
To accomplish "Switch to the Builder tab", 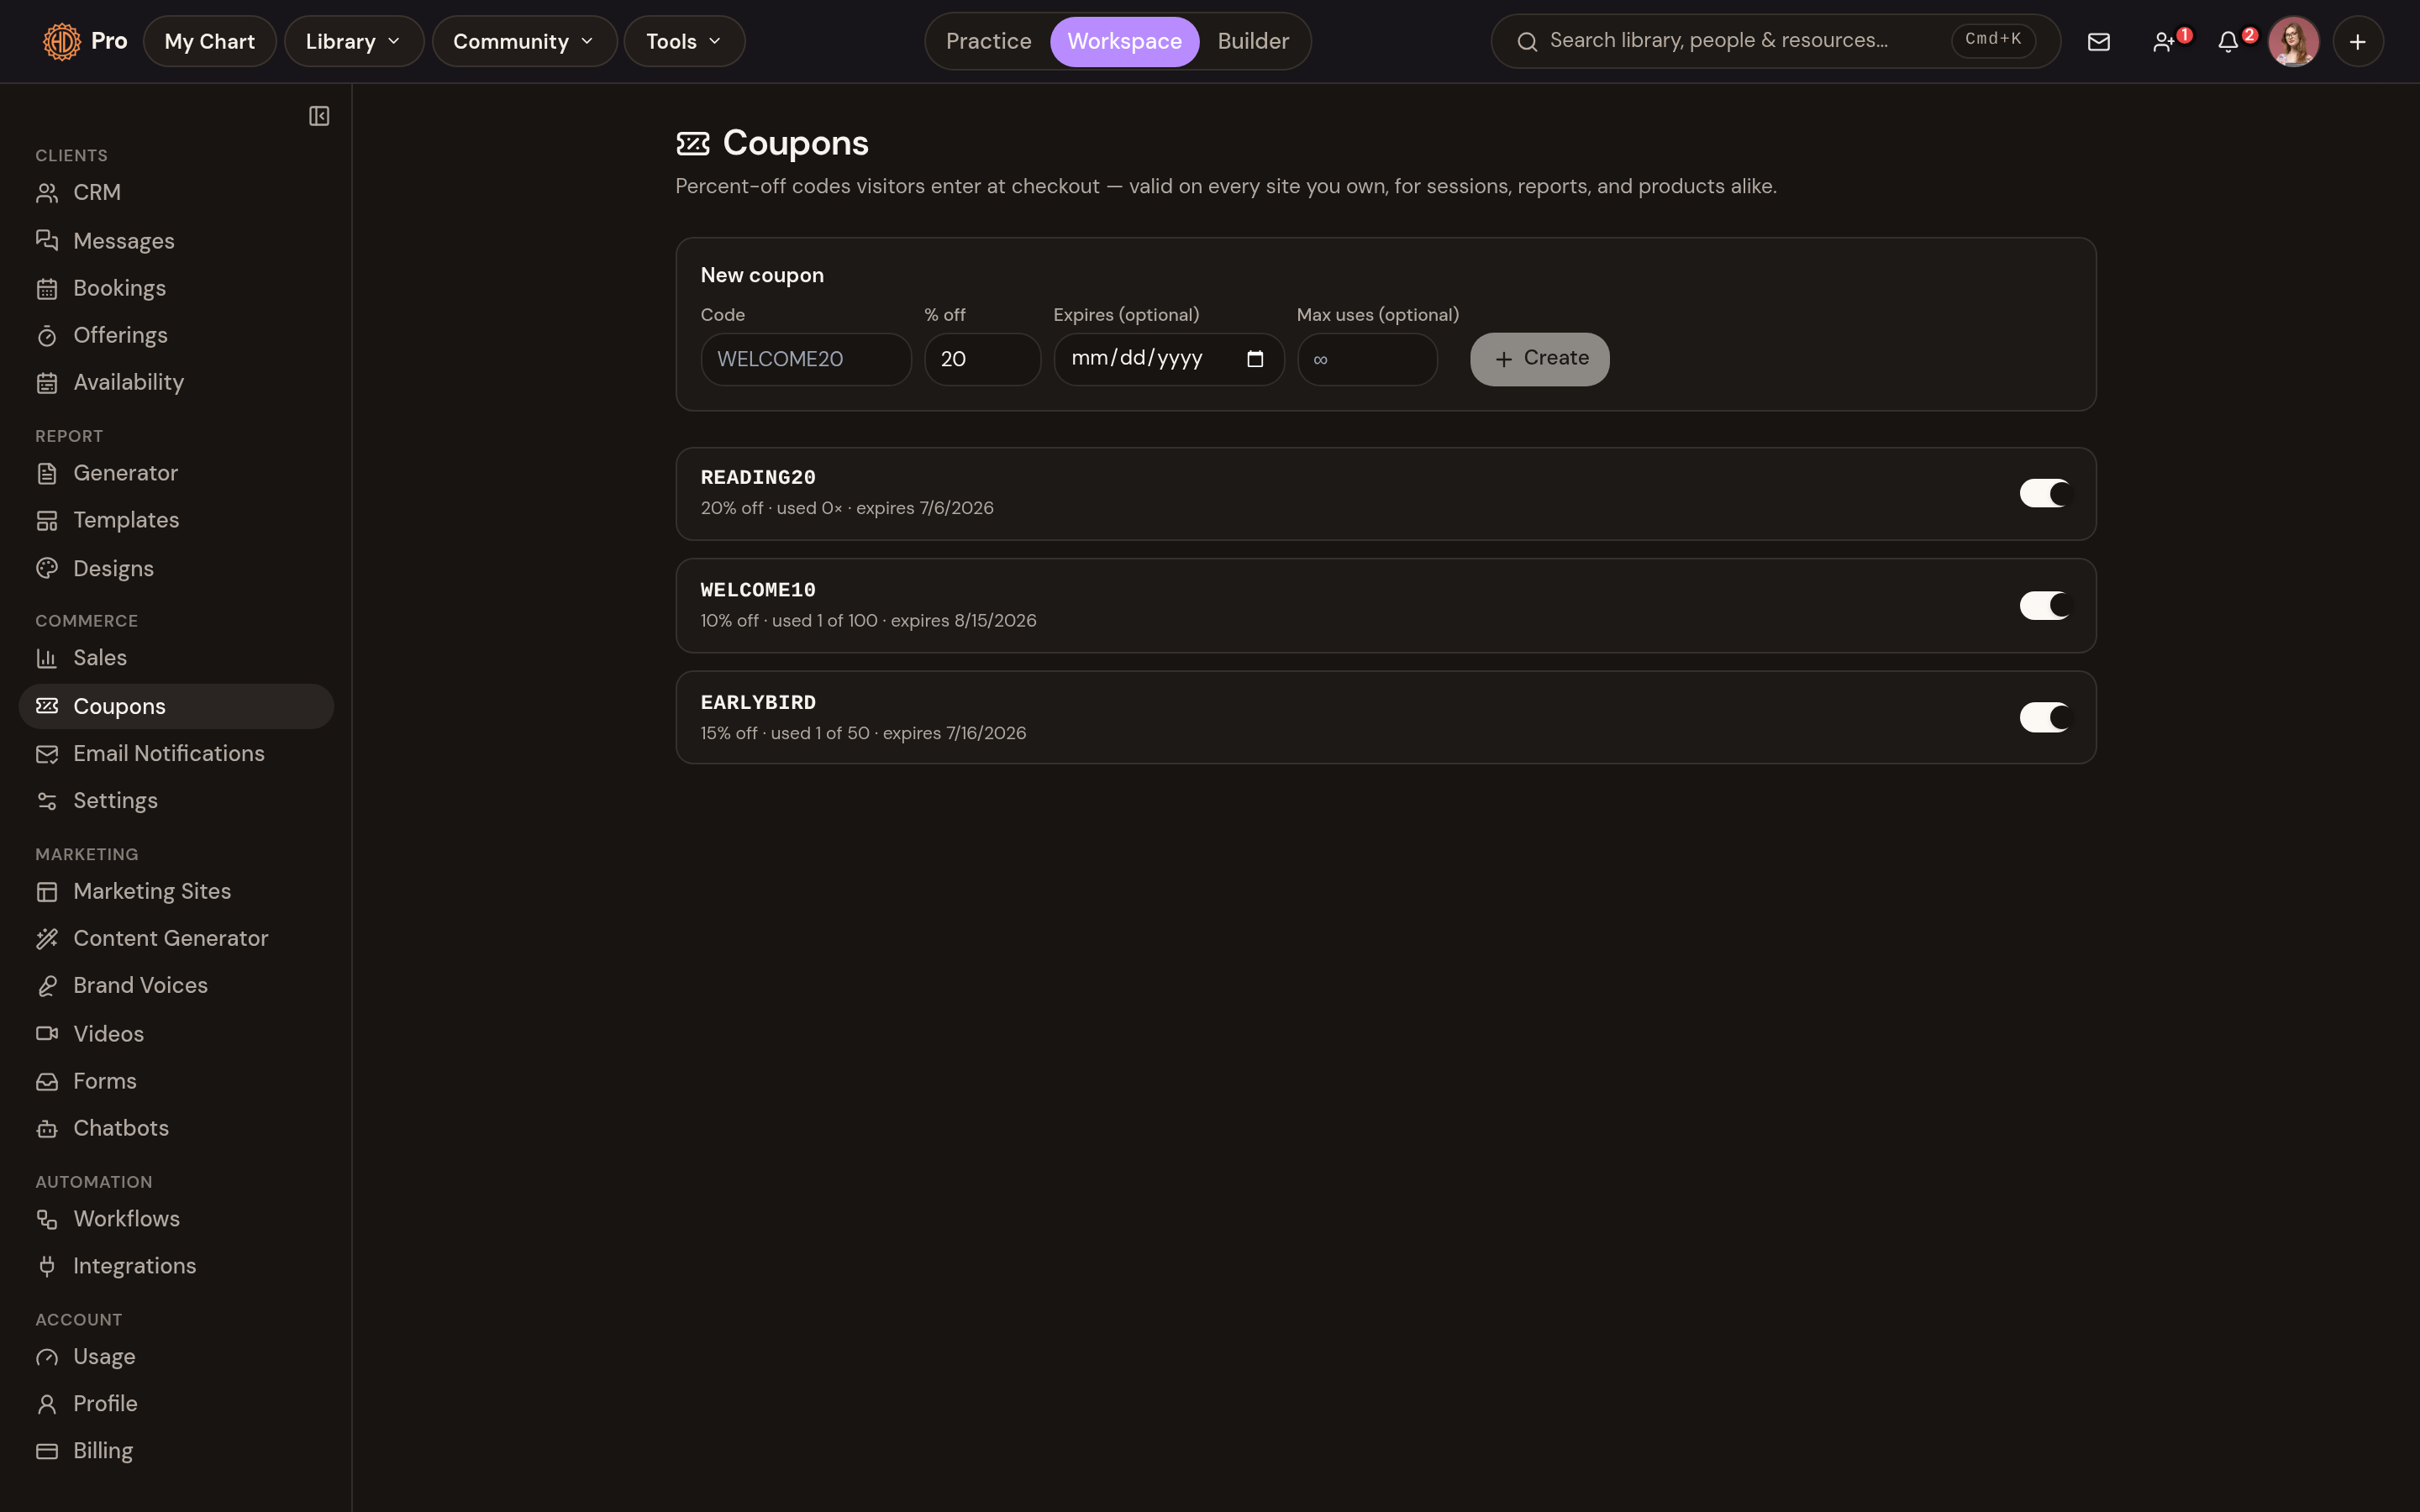I will 1253,42.
